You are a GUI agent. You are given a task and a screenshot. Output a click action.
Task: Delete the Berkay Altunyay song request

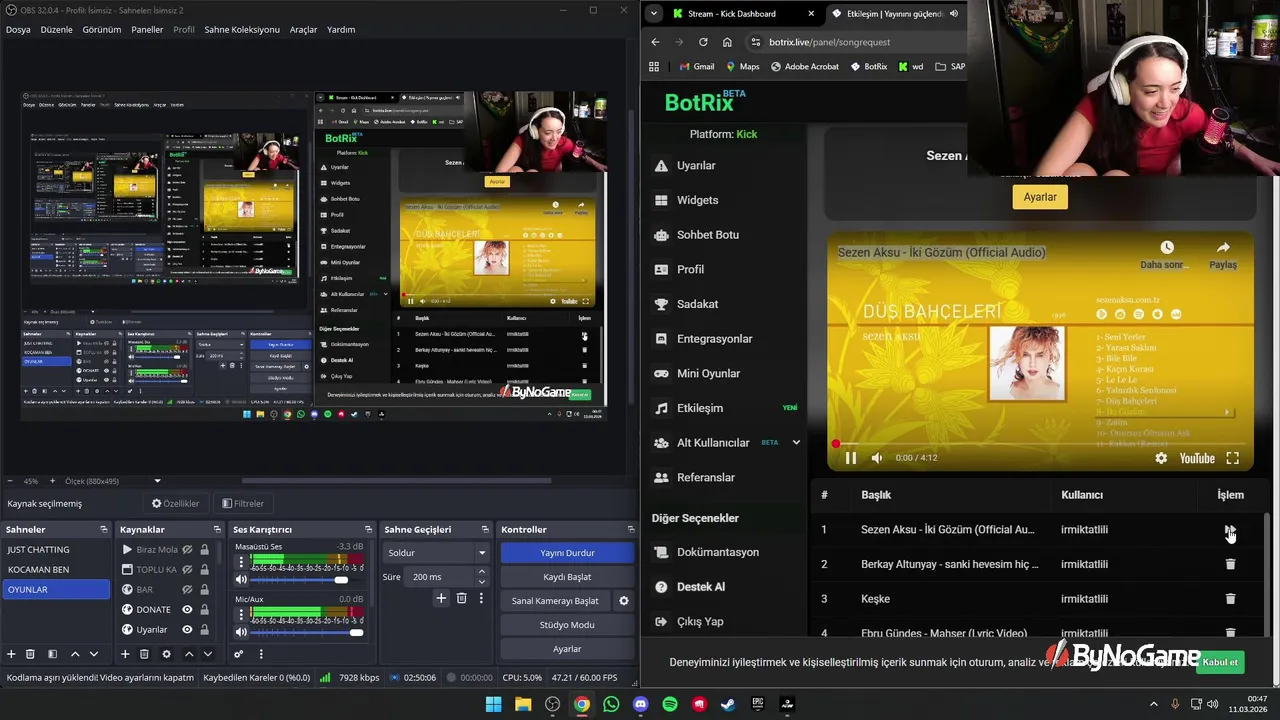click(1230, 564)
